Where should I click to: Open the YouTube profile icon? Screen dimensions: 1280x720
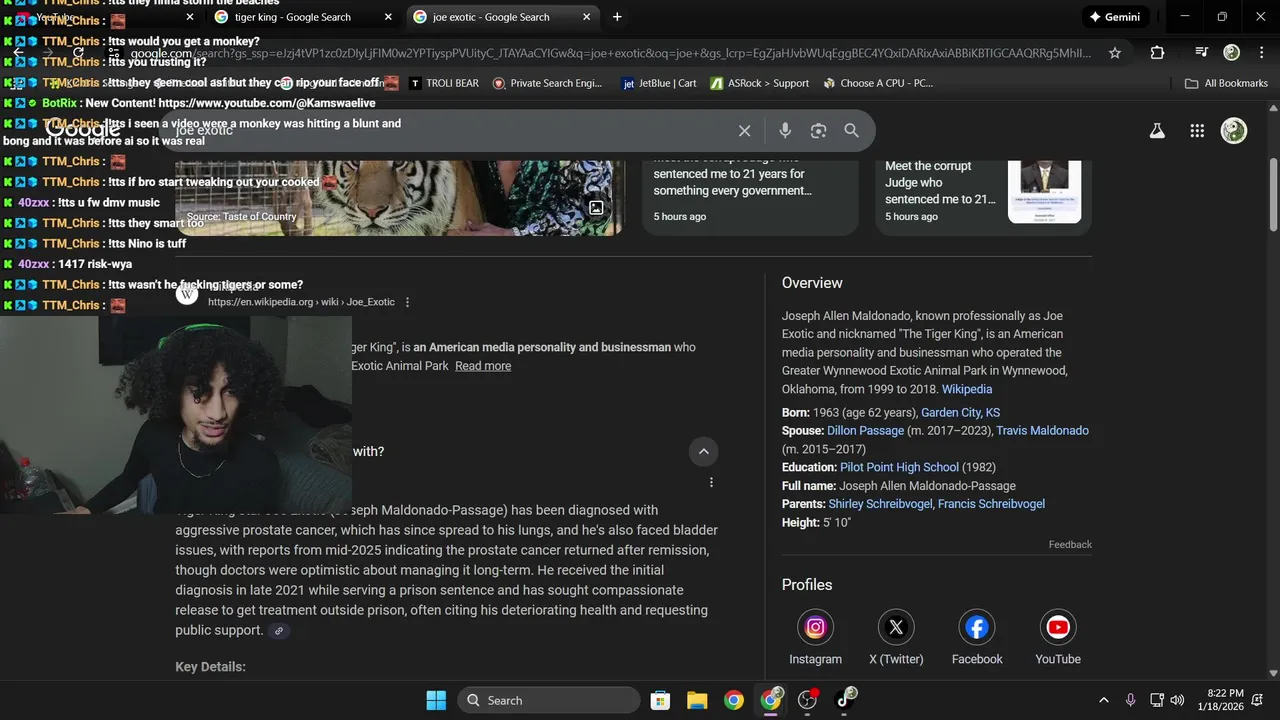point(1058,628)
